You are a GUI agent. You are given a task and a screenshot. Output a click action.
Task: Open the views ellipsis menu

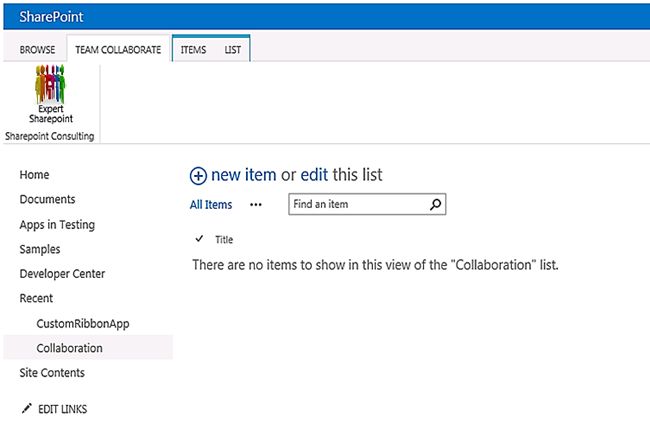[256, 205]
